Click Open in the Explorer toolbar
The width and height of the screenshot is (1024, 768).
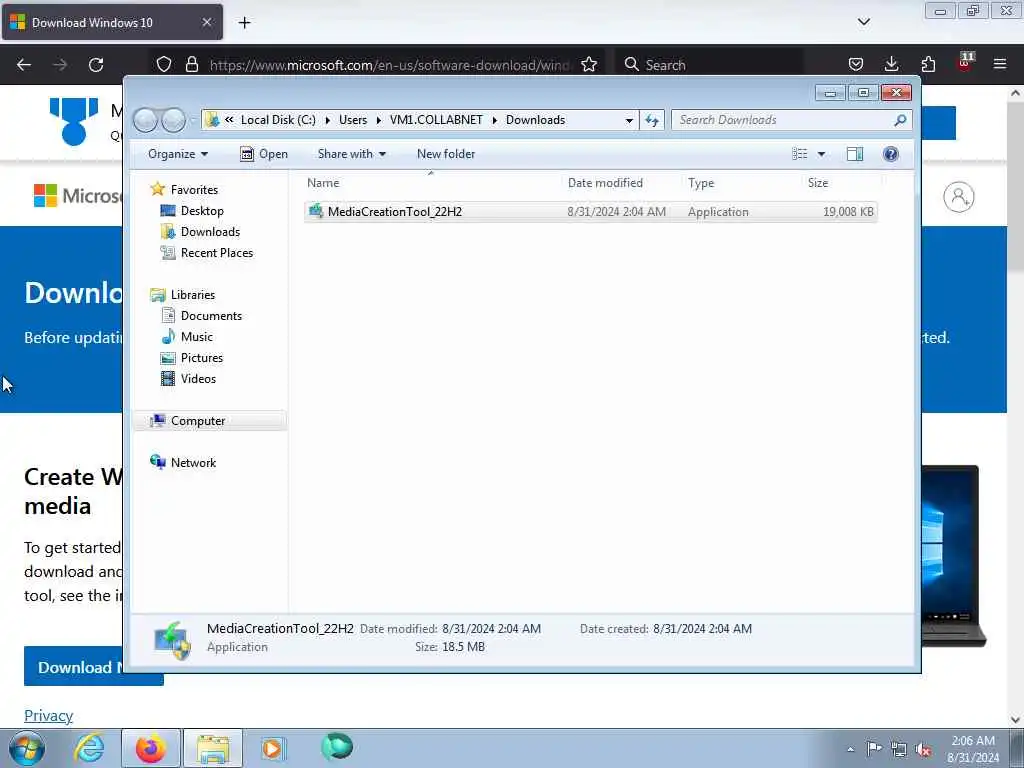264,154
